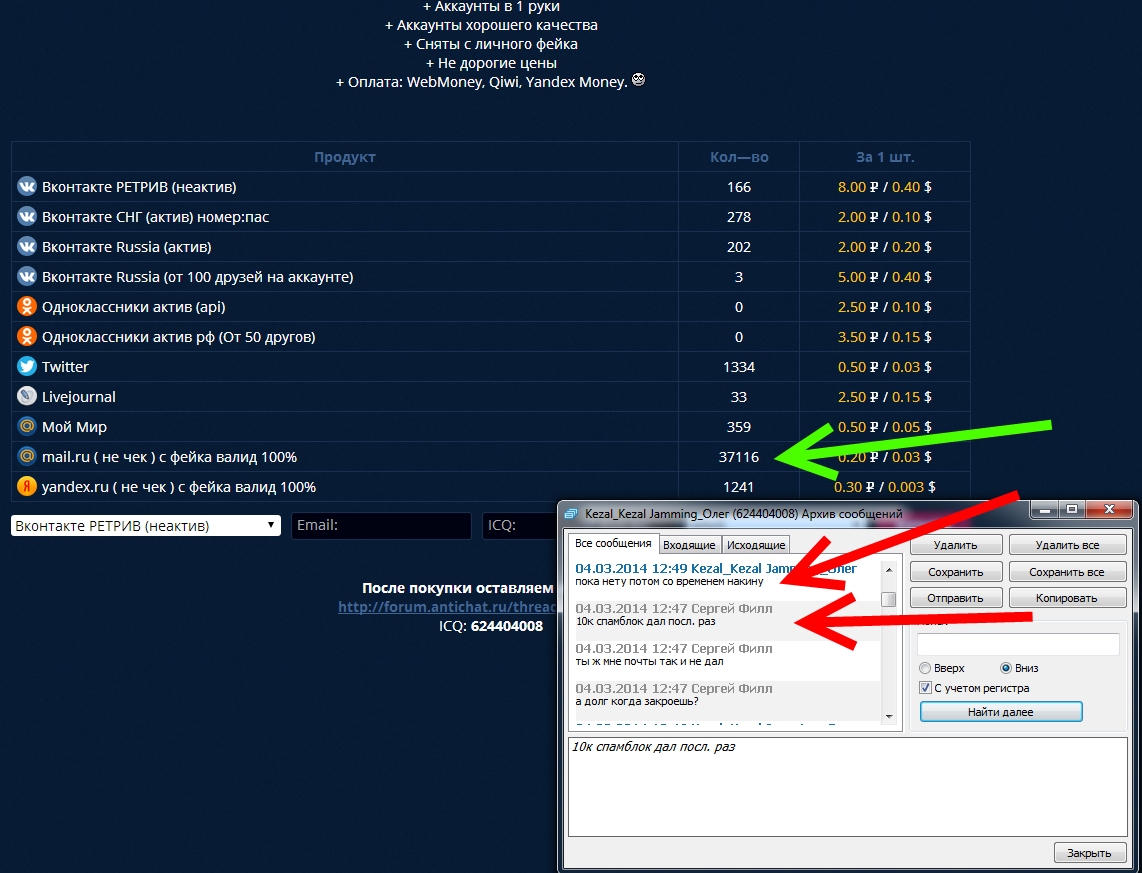Click the VK icon beside Вконтакте Russia (актив)
The image size is (1142, 873).
[x=27, y=247]
